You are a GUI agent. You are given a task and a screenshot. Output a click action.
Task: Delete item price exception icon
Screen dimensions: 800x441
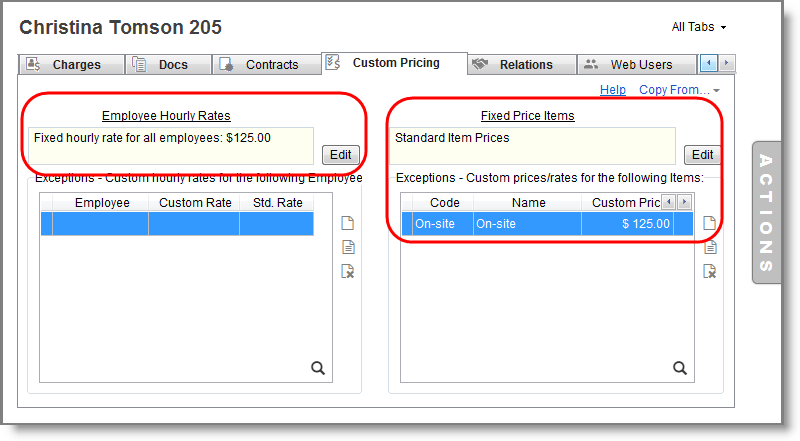tap(709, 271)
